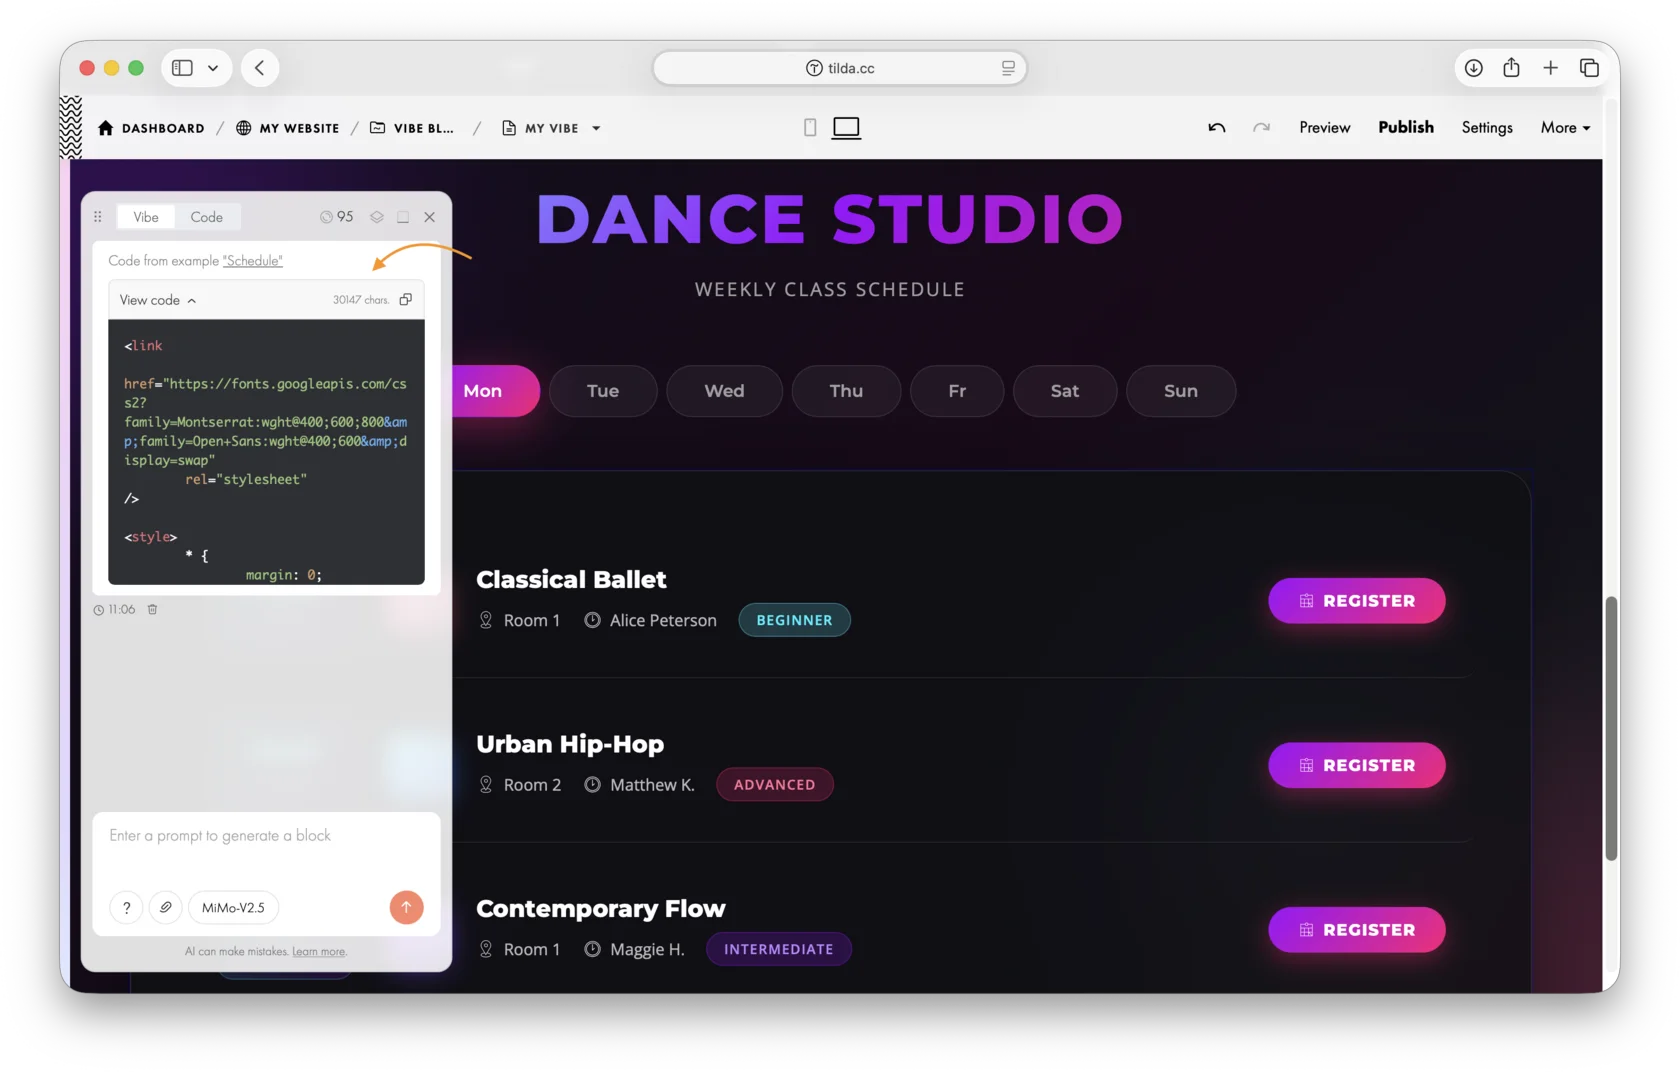This screenshot has width=1680, height=1072.
Task: Share the page from Safari toolbar
Action: coord(1511,67)
